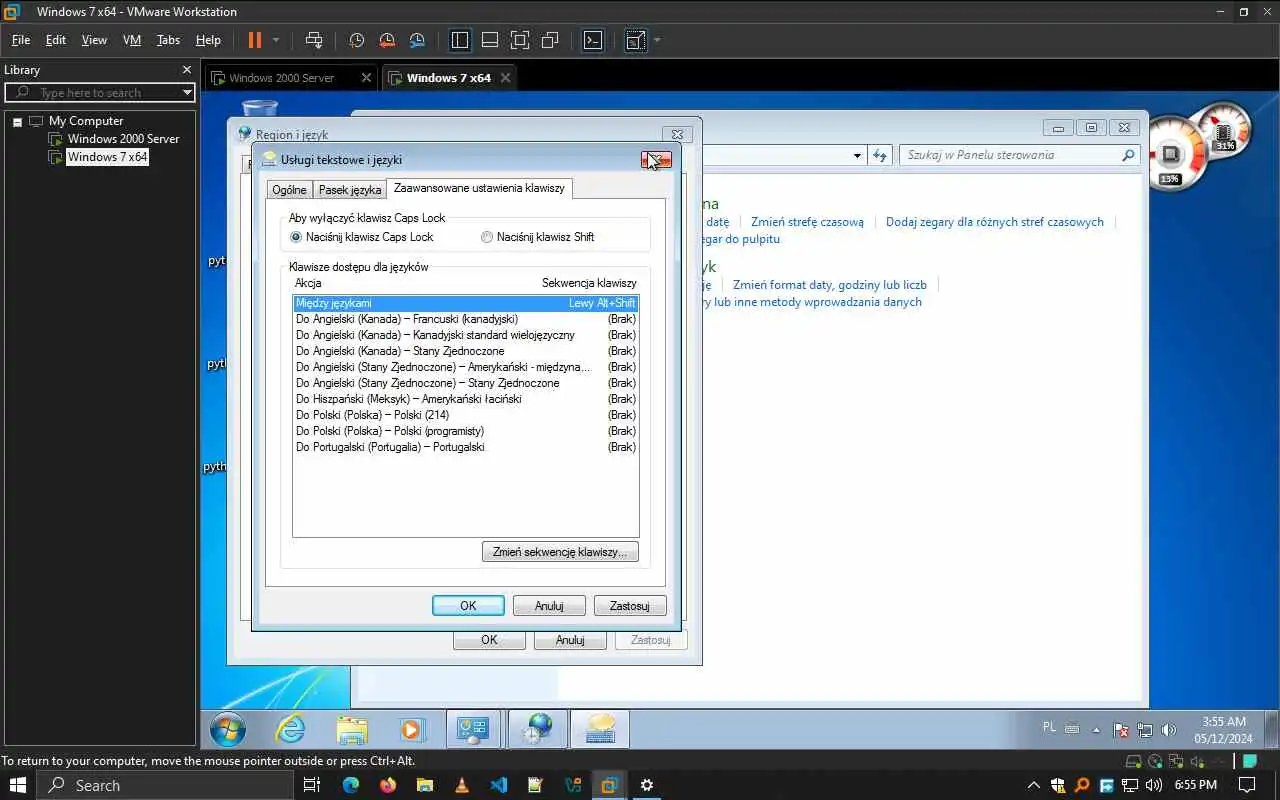Collapse the My Computer tree node
Viewport: 1280px width, 800px height.
[x=17, y=121]
